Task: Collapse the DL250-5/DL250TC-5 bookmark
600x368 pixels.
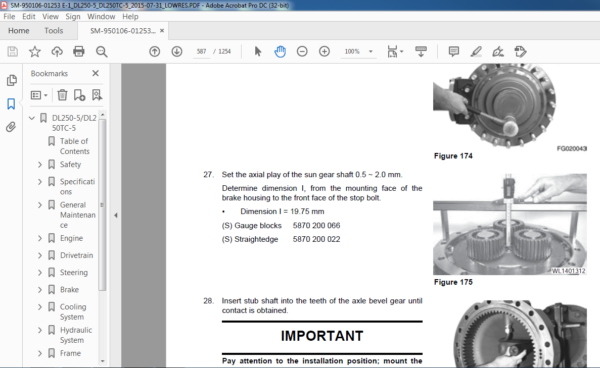Action: click(x=32, y=118)
